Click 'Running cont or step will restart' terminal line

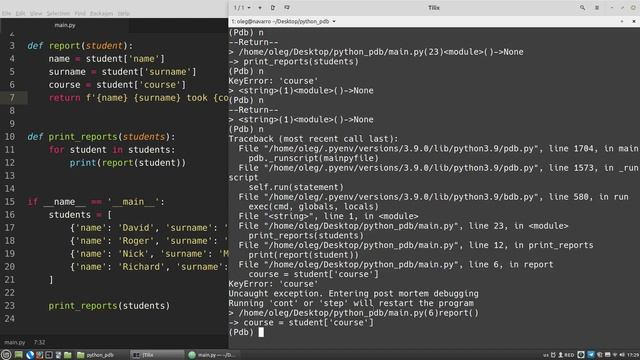[351, 303]
